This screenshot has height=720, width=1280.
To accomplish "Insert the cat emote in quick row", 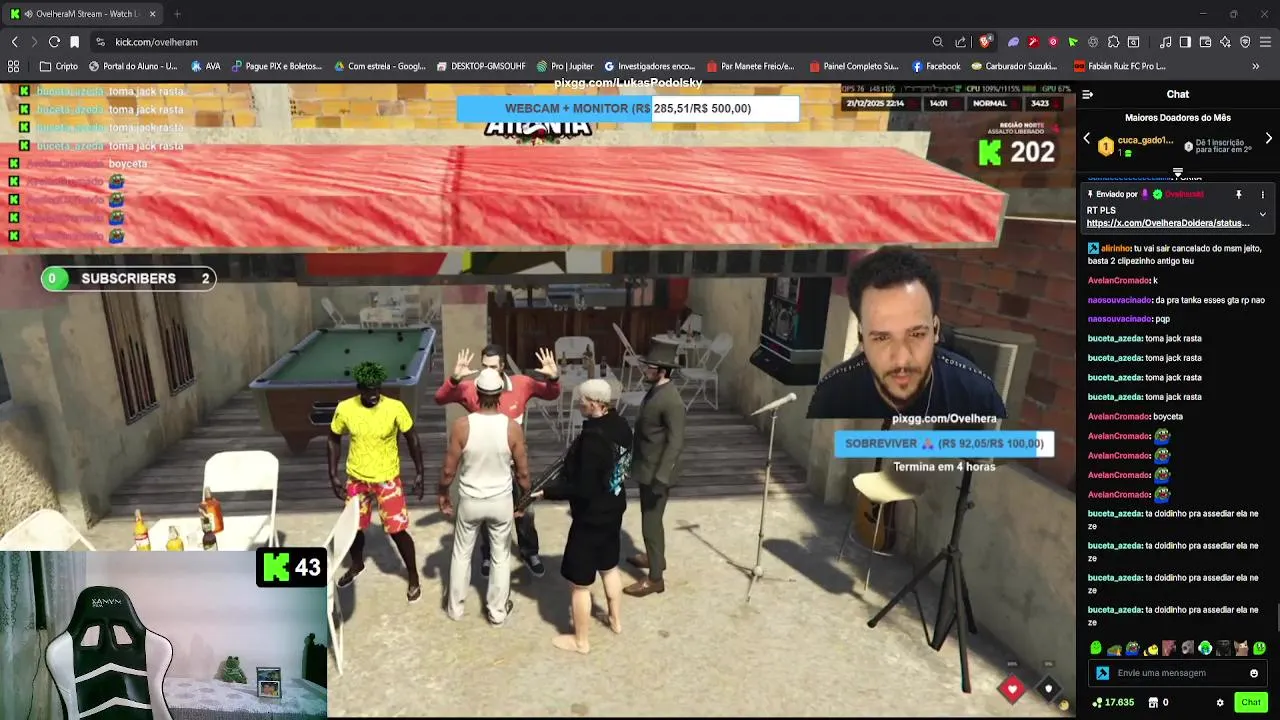I will point(1240,648).
